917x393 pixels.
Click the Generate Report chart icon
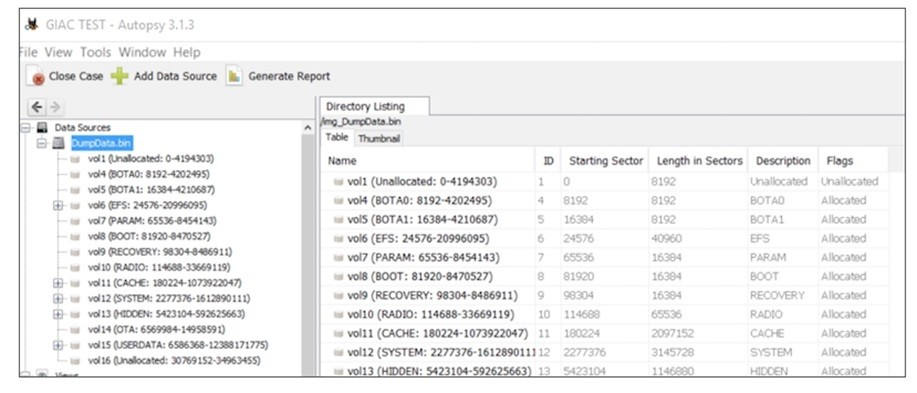tap(234, 76)
